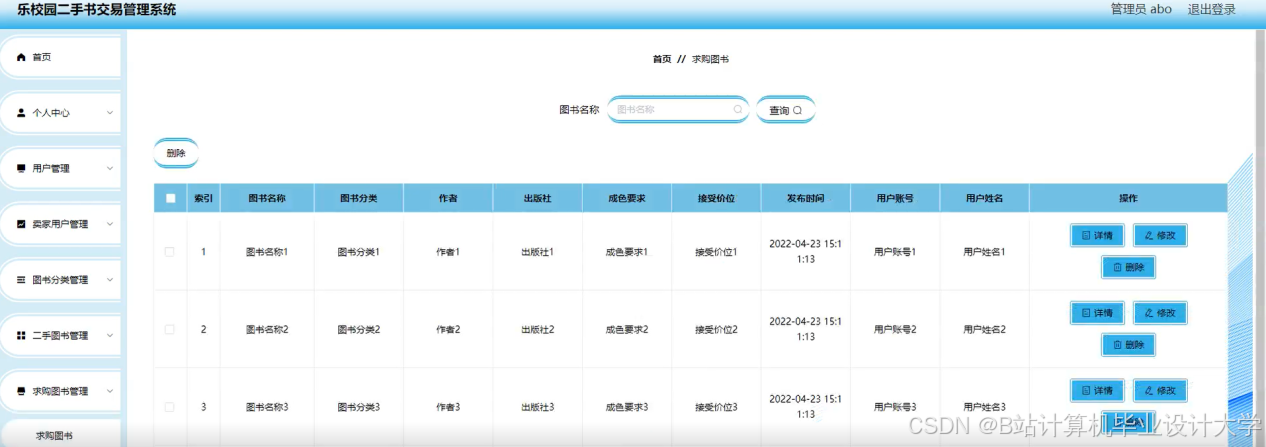Click the cell 作者2
The image size is (1266, 447).
click(448, 329)
